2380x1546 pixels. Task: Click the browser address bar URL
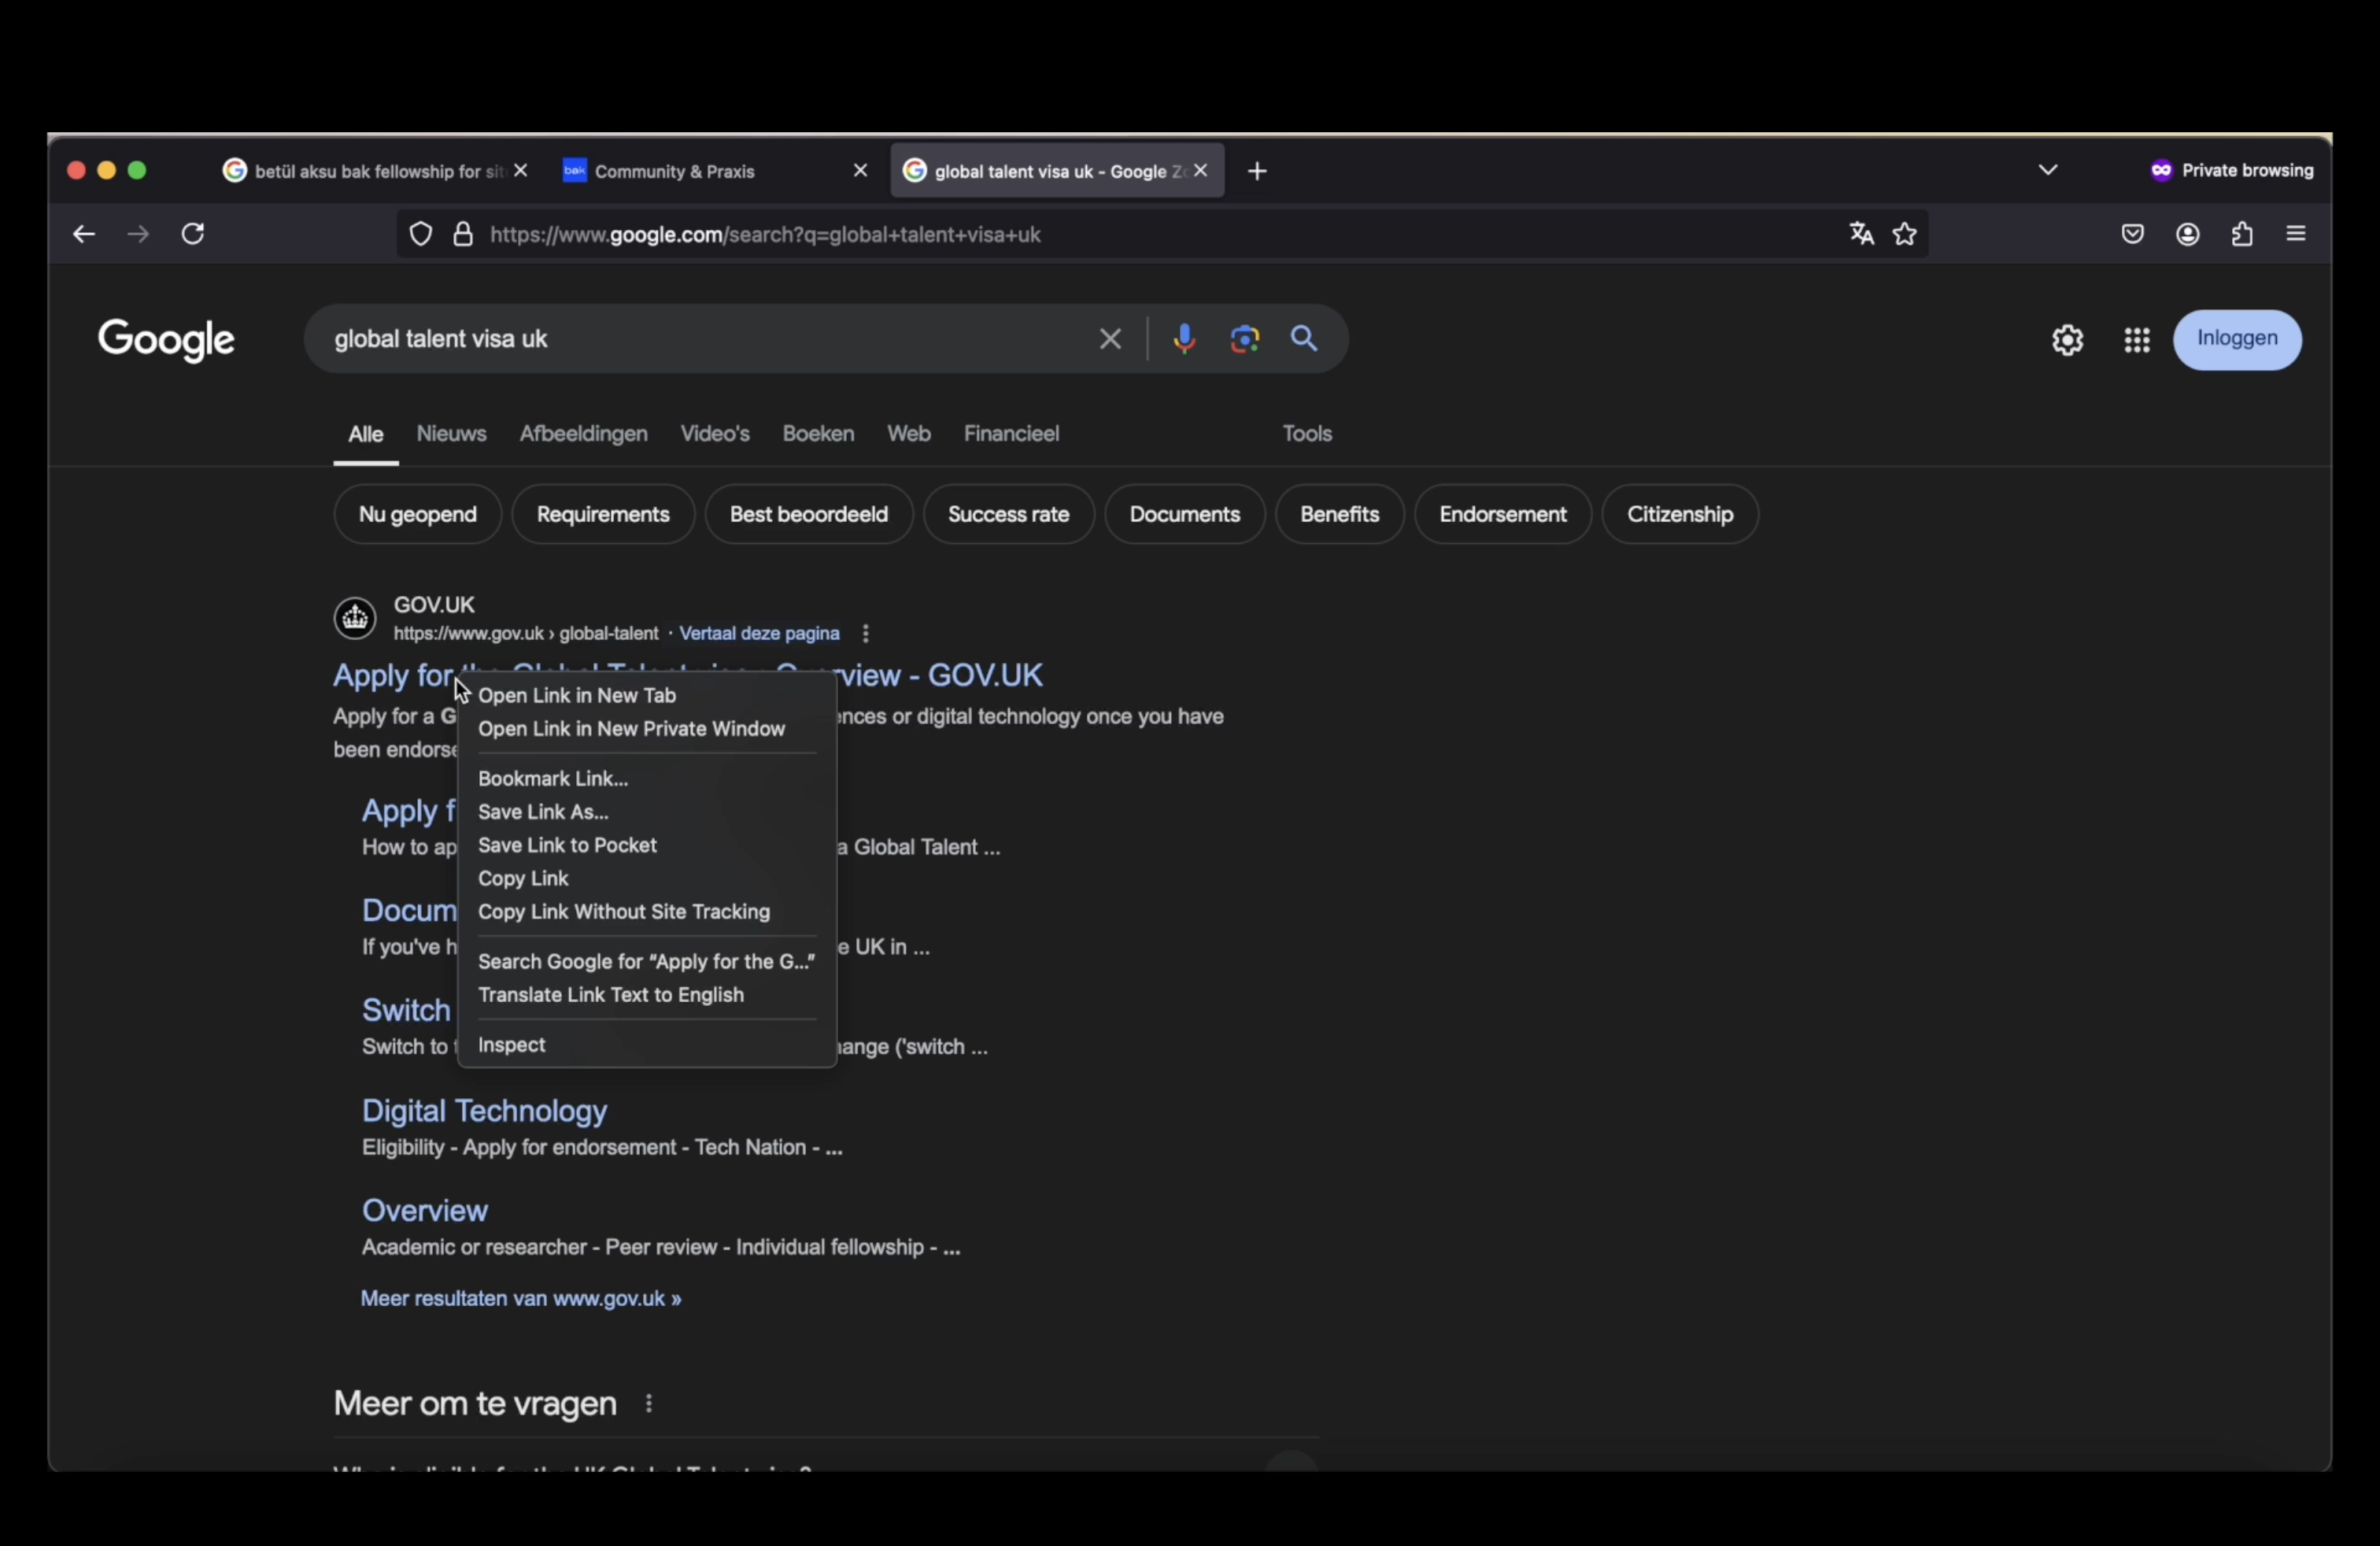(1160, 234)
